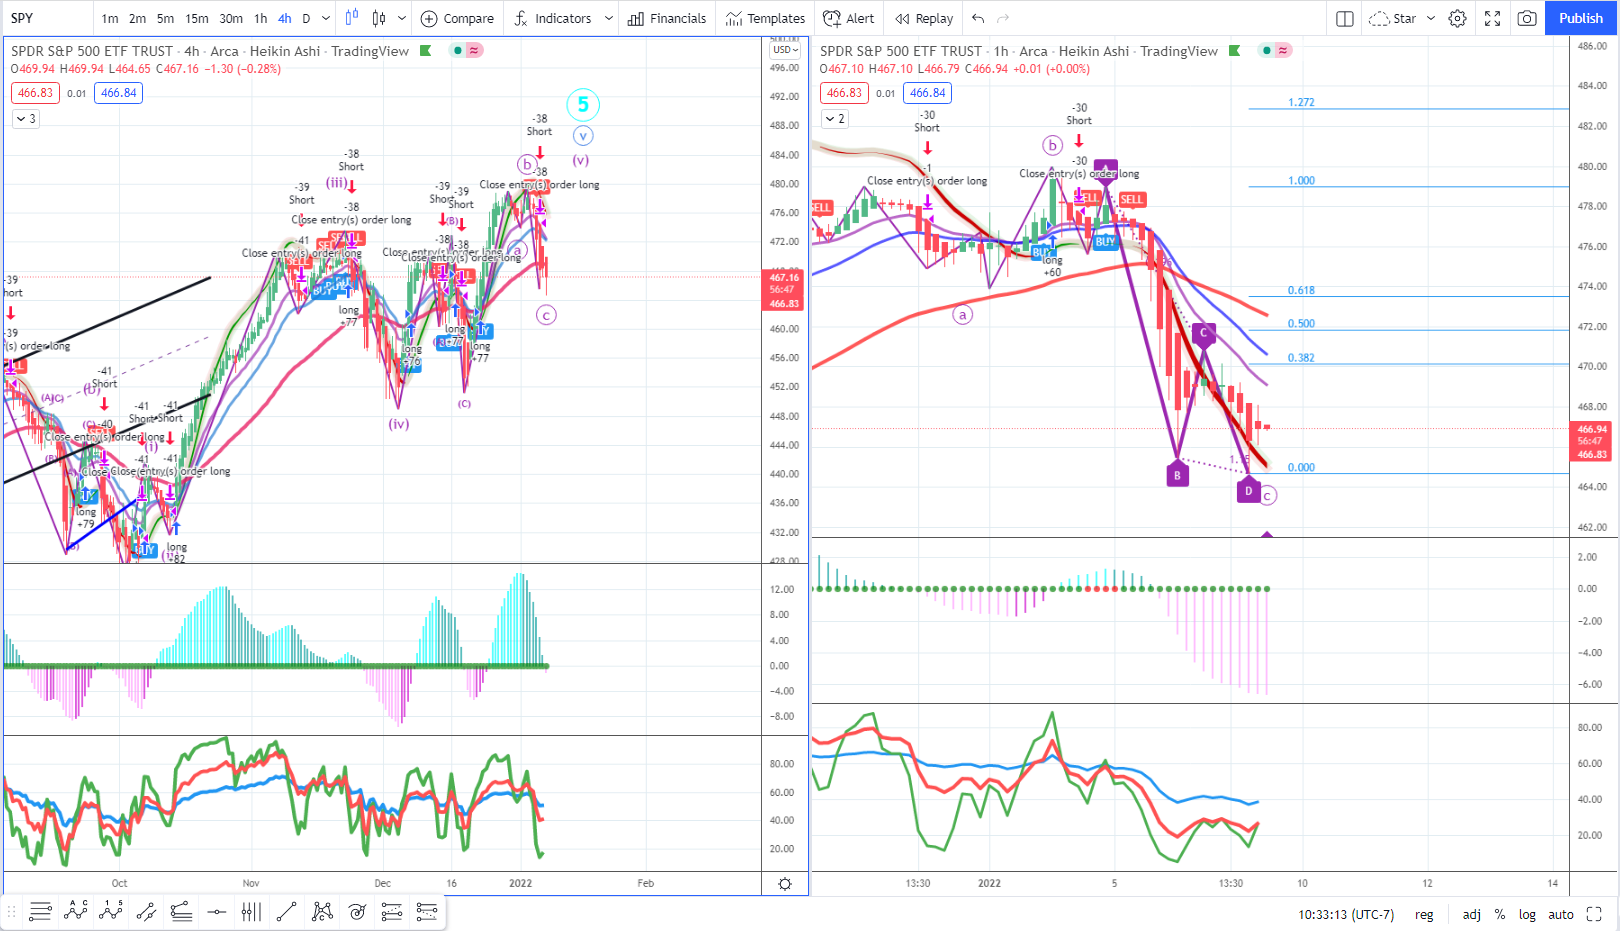Screen dimensions: 1620x931
Task: Redo the last undone action
Action: click(1003, 18)
